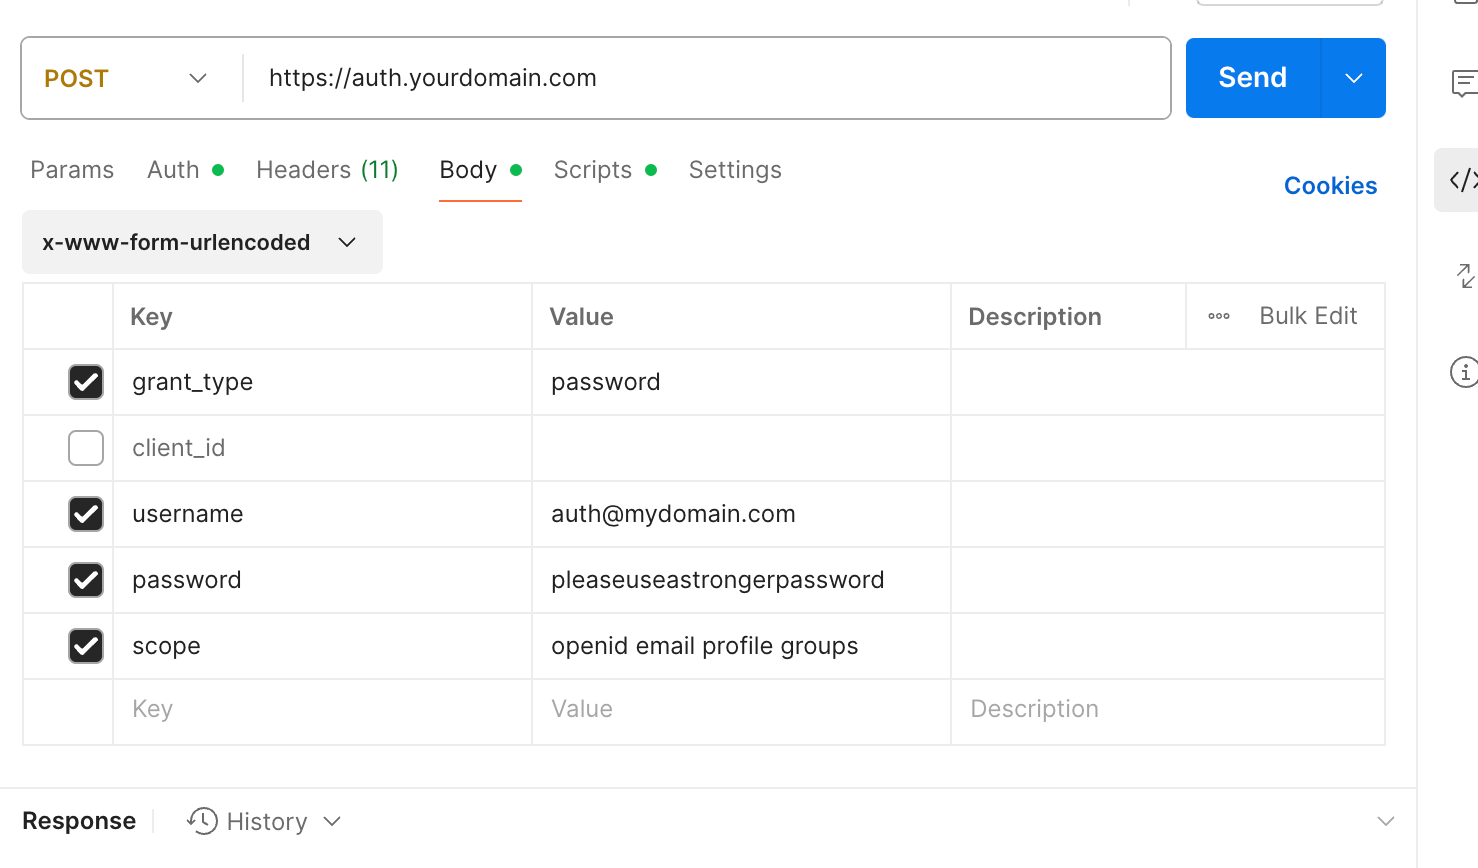The height and width of the screenshot is (868, 1478).
Task: Click the empty client_id value cell
Action: [x=741, y=448]
